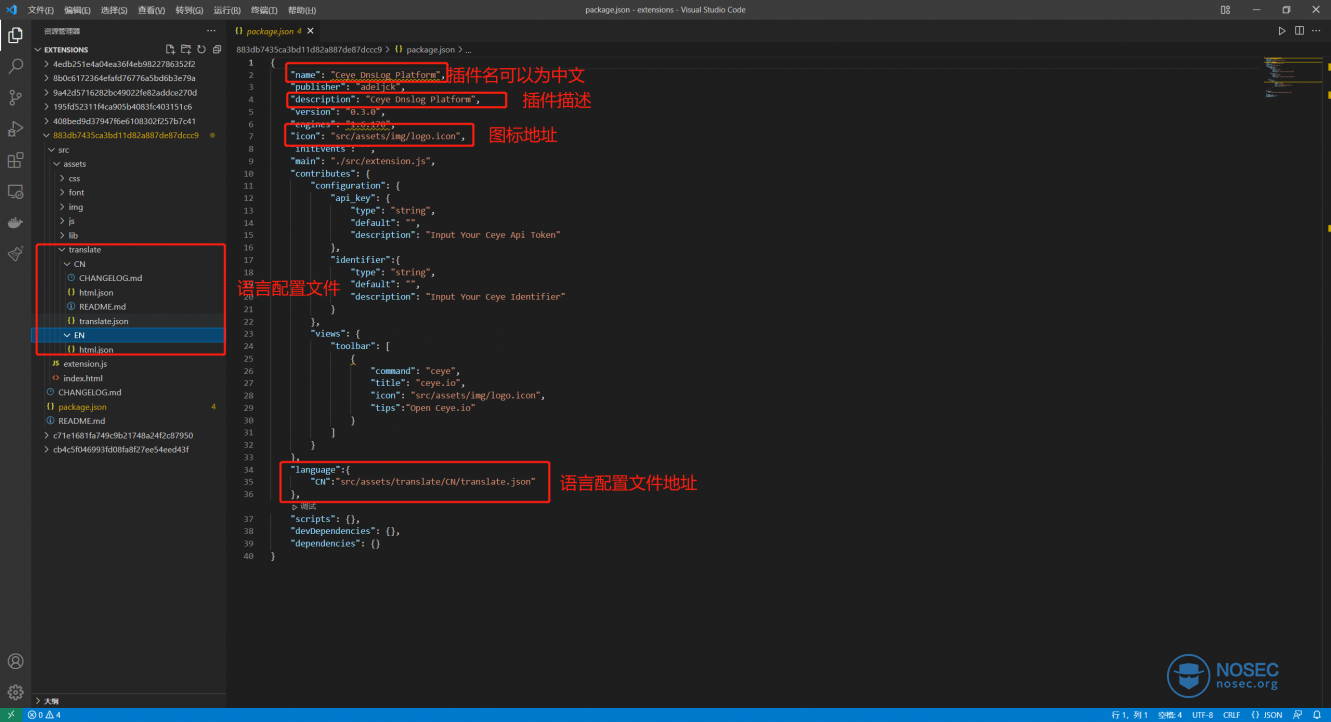Change the JSON language mode in status bar
Image resolution: width=1331 pixels, height=722 pixels.
coord(1266,715)
